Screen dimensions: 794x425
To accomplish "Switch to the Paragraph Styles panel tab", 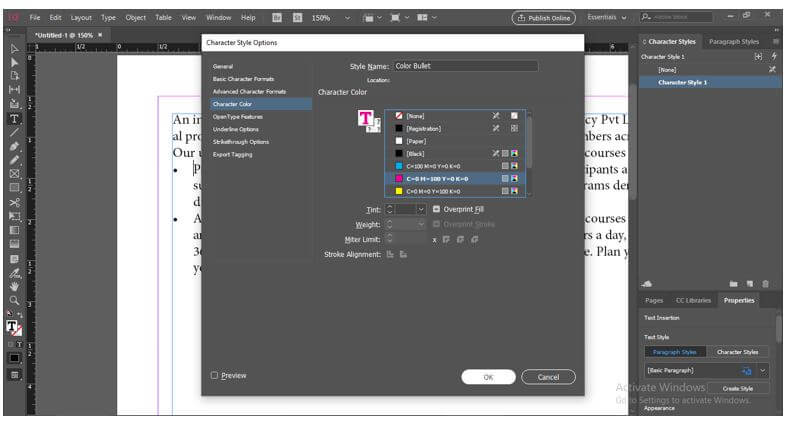I will point(733,42).
